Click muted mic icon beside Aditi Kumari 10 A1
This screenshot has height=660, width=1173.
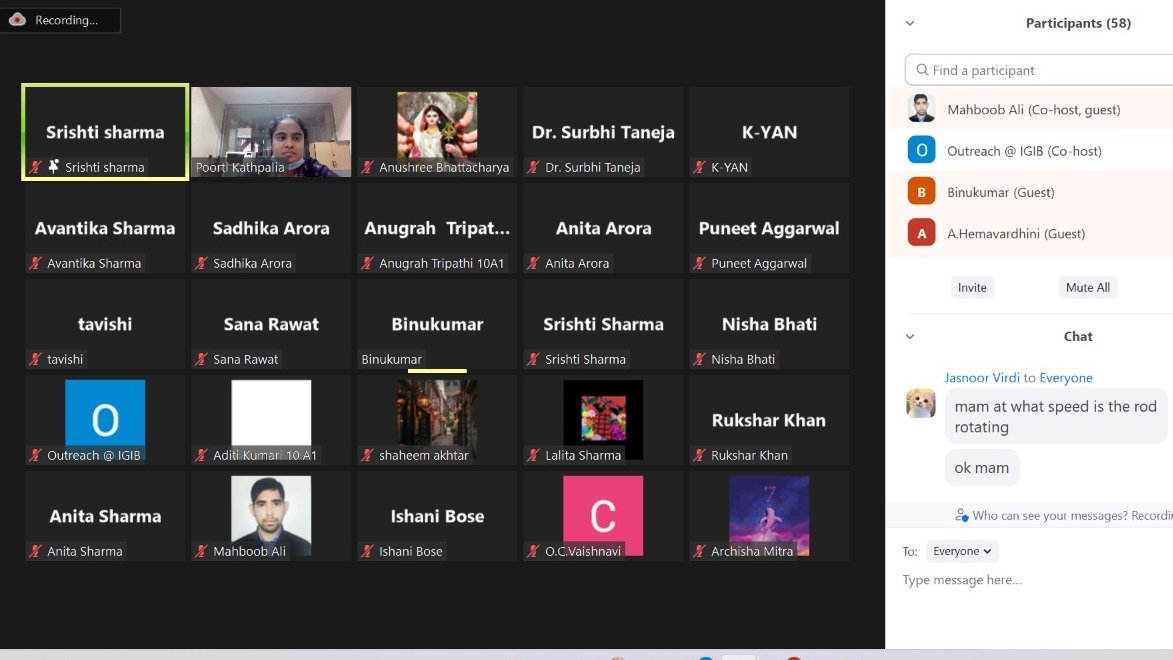click(x=201, y=455)
